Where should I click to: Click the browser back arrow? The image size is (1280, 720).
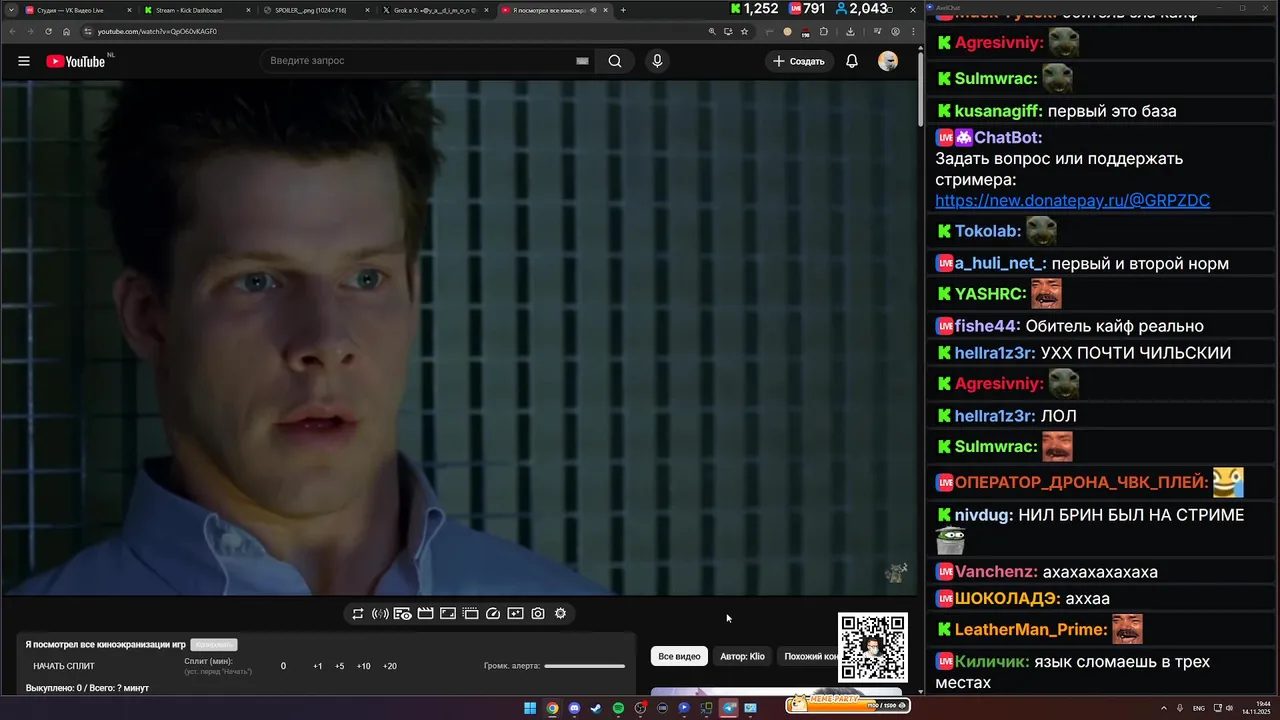[x=12, y=31]
